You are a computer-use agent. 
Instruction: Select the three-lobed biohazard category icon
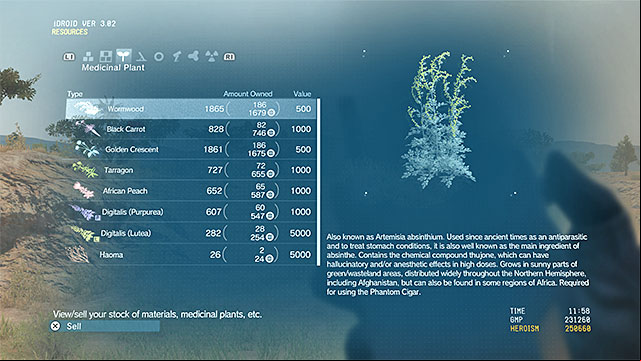pos(193,56)
